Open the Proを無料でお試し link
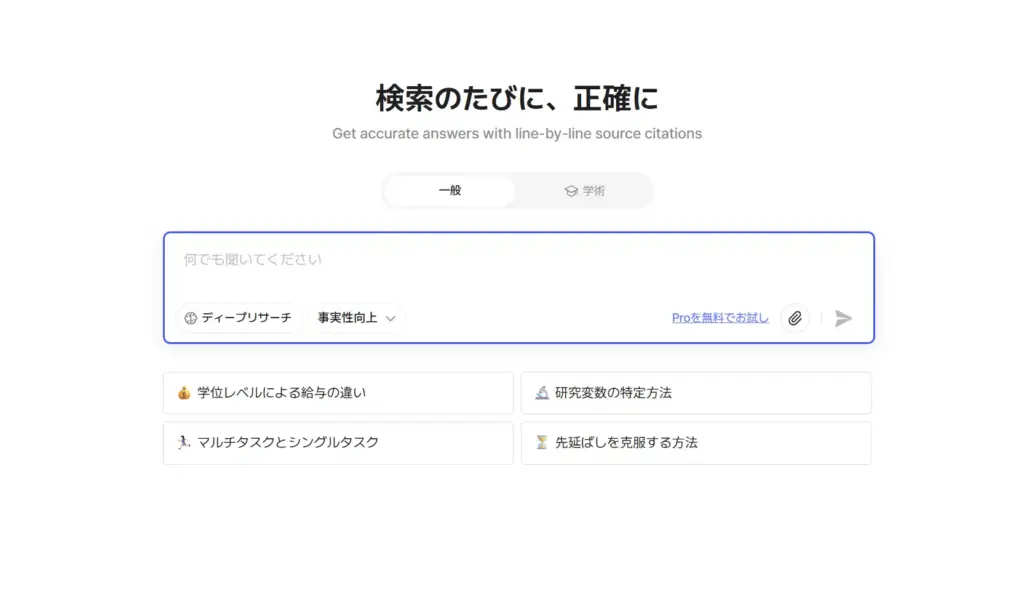 click(x=720, y=318)
